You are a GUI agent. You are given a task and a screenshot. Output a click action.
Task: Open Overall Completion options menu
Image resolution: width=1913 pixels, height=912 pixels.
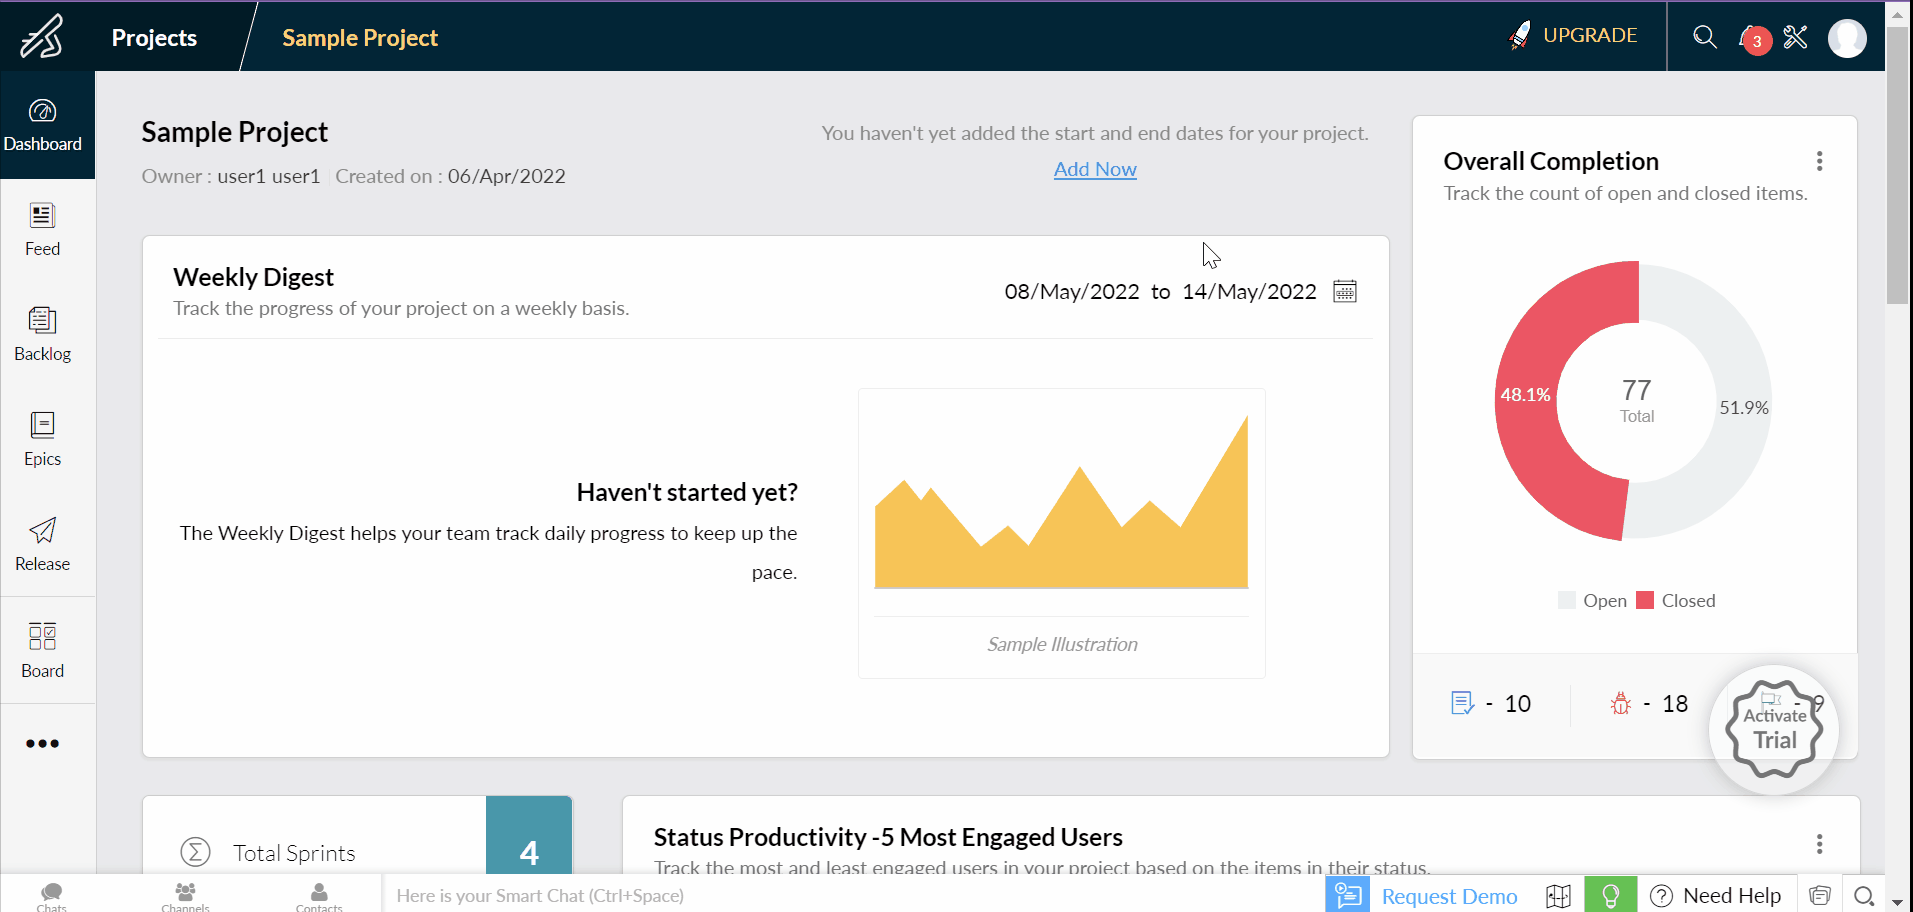click(1819, 161)
